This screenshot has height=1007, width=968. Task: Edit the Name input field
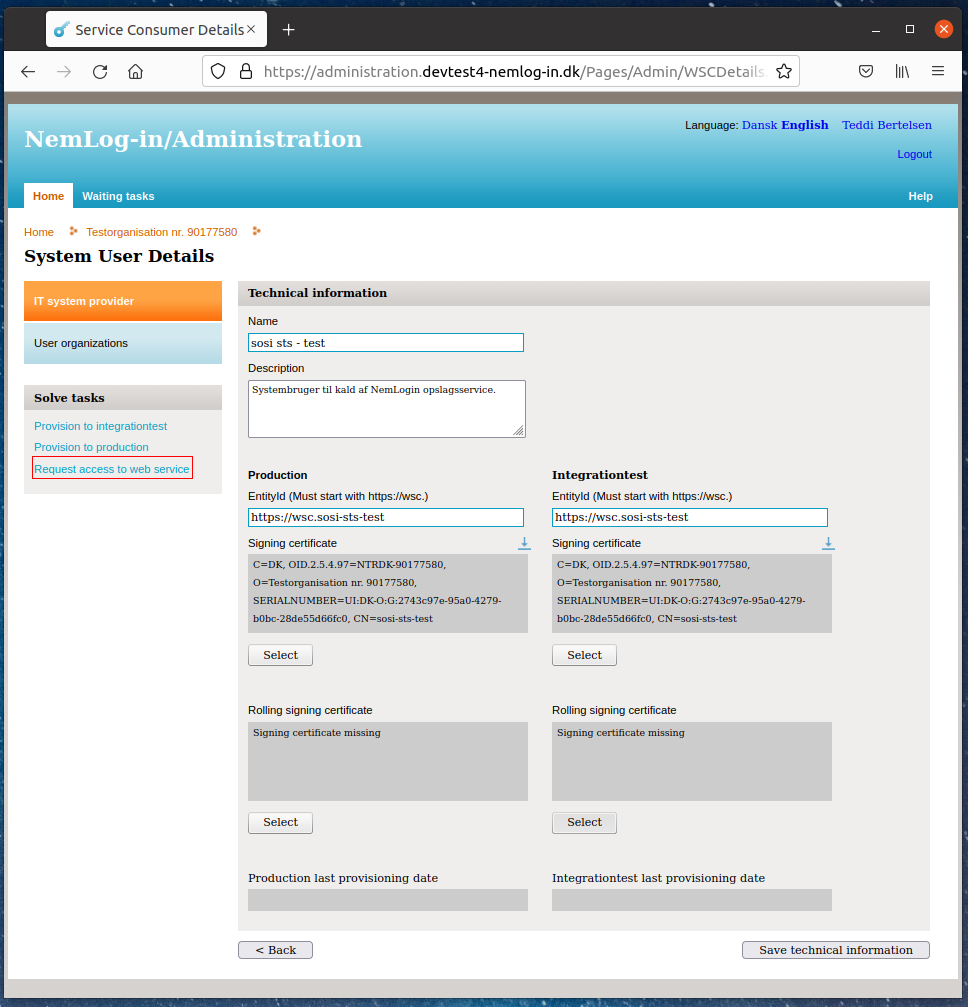385,343
